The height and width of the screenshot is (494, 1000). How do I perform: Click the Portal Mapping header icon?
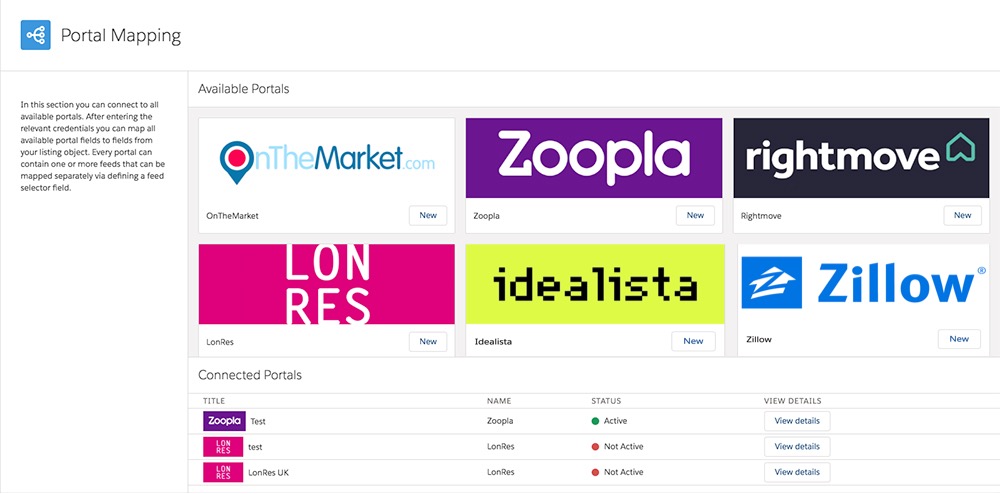tap(35, 35)
